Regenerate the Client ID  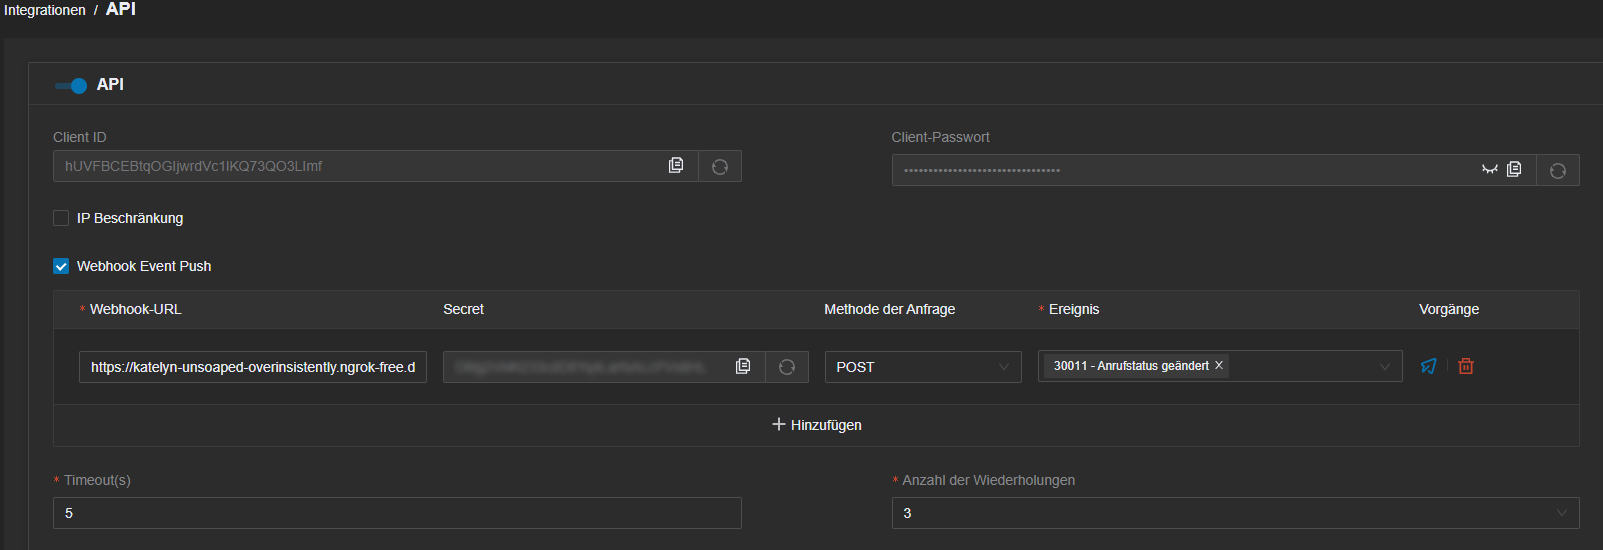tap(720, 166)
